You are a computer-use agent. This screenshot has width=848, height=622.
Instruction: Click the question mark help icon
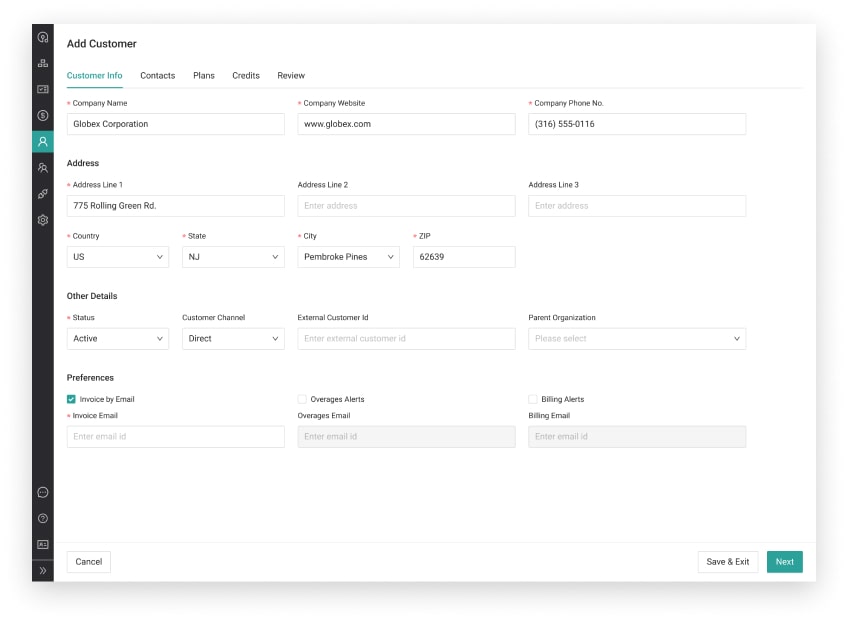coord(43,518)
